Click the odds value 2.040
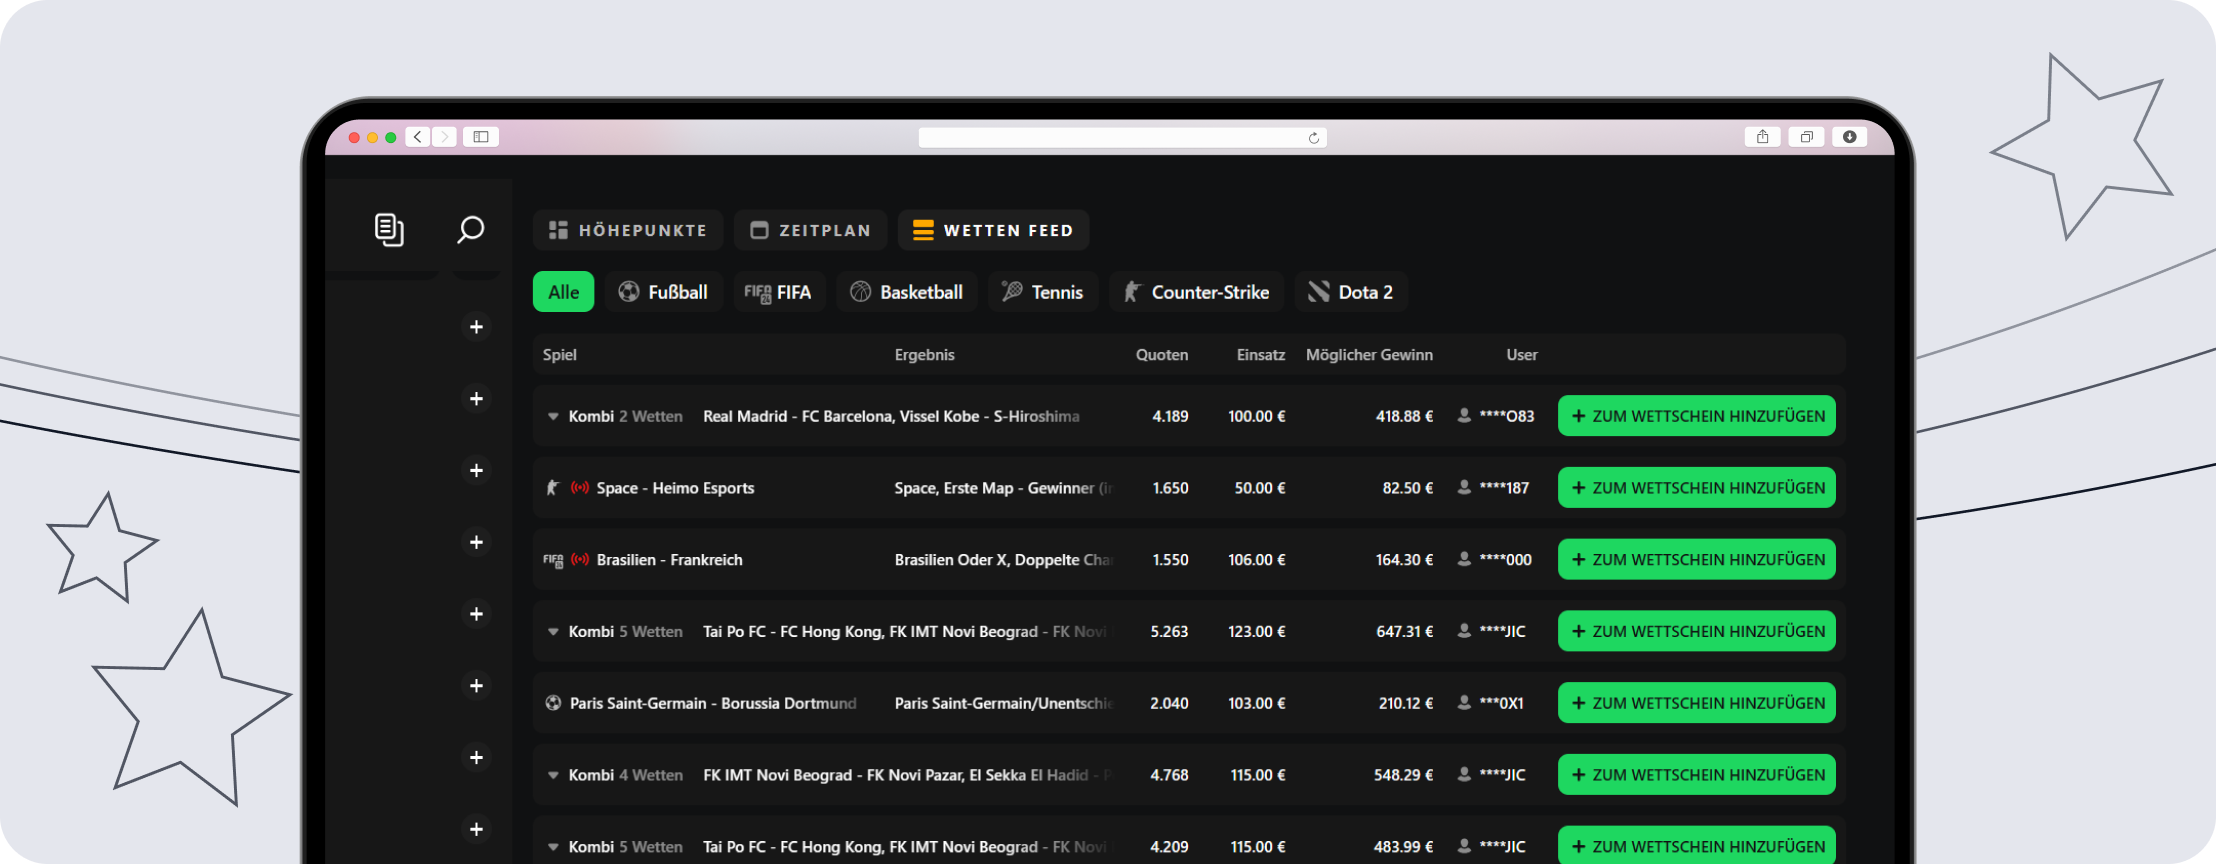This screenshot has width=2216, height=864. pos(1169,703)
